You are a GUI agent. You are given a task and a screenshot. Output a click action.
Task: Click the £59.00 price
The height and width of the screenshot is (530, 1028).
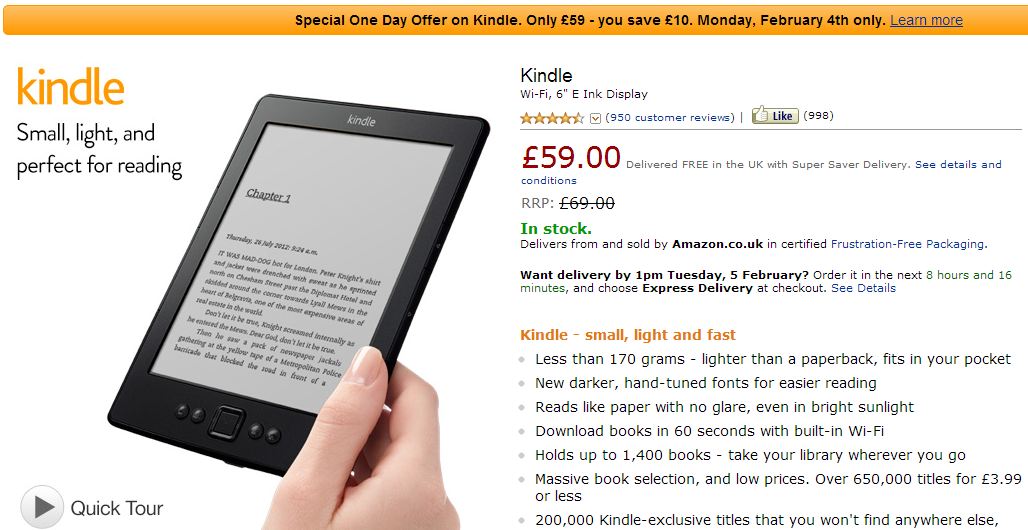click(571, 157)
